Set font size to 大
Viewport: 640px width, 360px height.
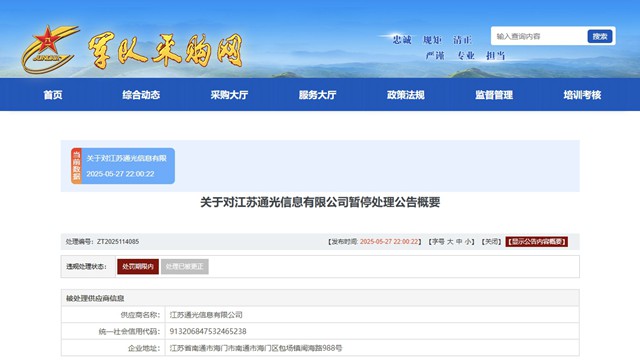pos(450,242)
